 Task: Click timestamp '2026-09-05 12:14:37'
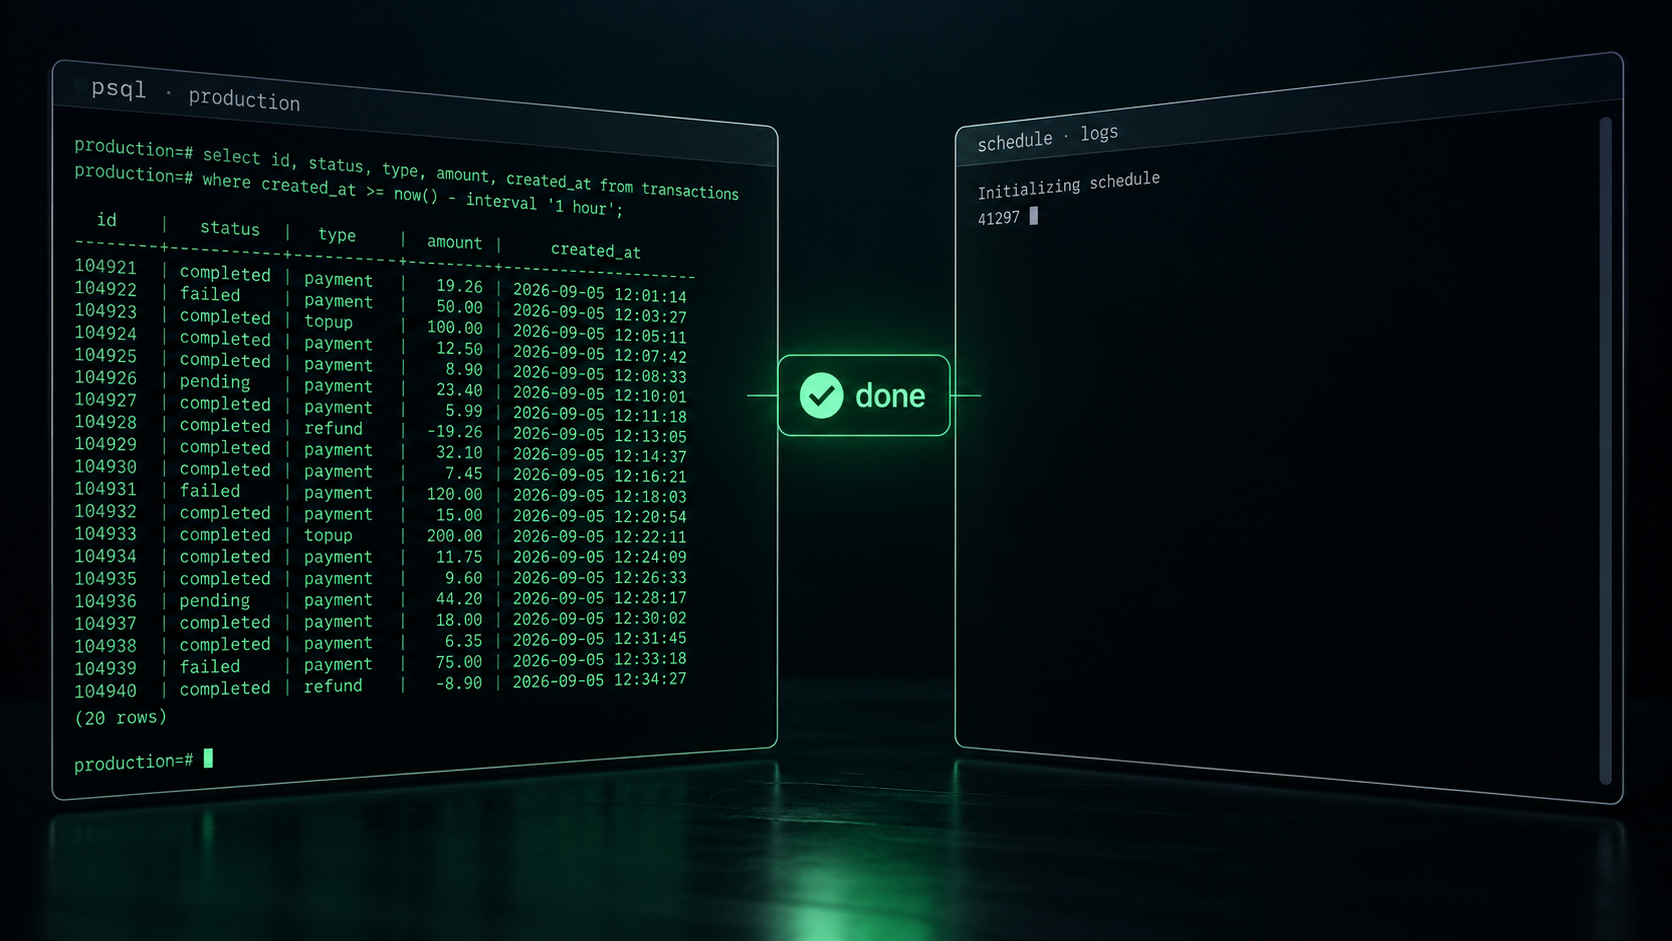[599, 455]
